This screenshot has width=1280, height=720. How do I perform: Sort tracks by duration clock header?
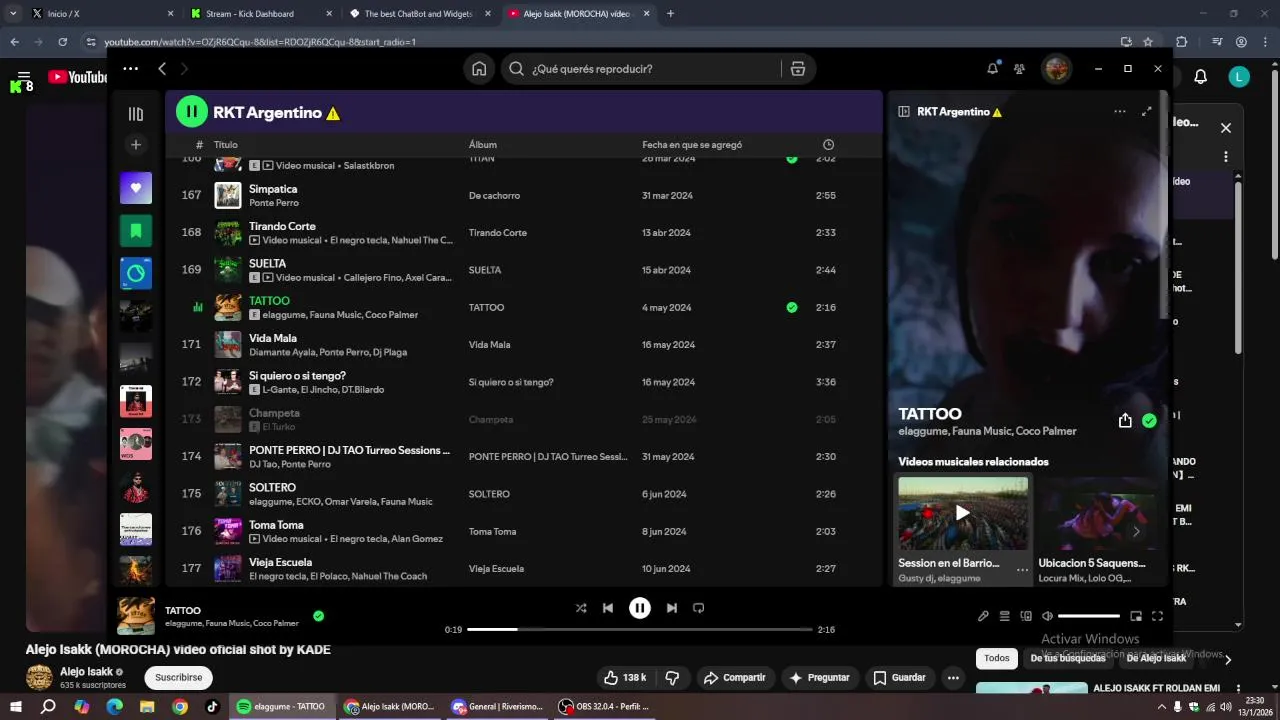pos(828,145)
